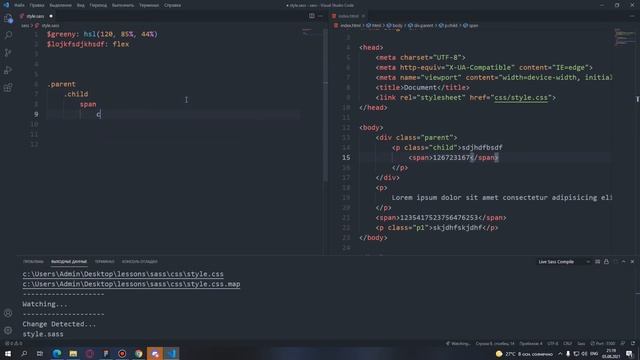Open the Выделение menu
Image resolution: width=640 pixels, height=360 pixels.
click(60, 5)
